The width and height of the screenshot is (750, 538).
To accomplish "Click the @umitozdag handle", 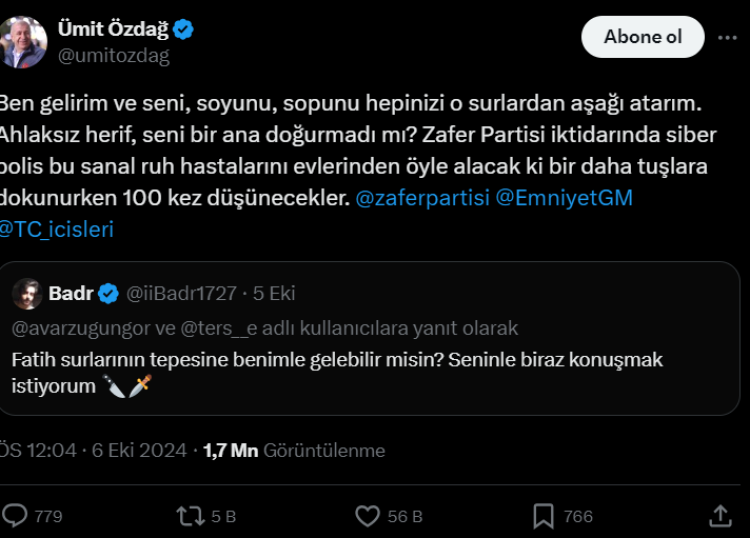I will pyautogui.click(x=114, y=56).
